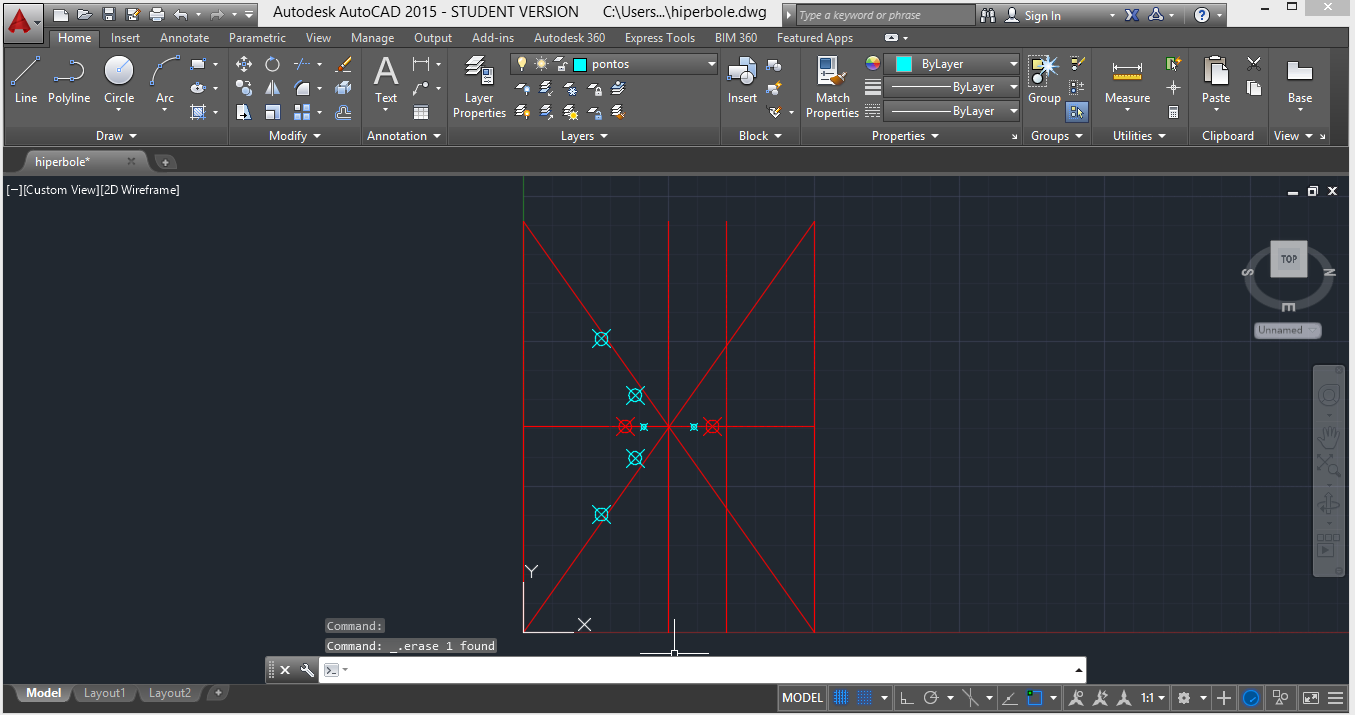
Task: Toggle polar tracking in status bar
Action: coord(931,698)
